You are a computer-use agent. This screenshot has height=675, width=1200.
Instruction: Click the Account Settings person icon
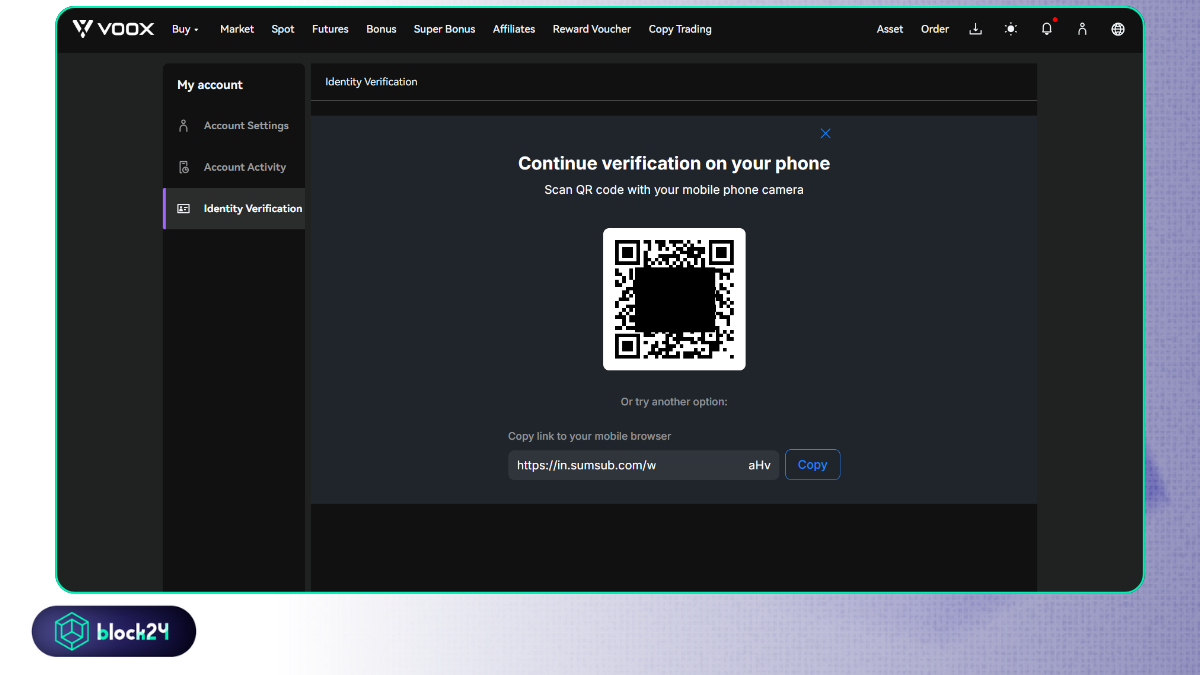pos(183,126)
